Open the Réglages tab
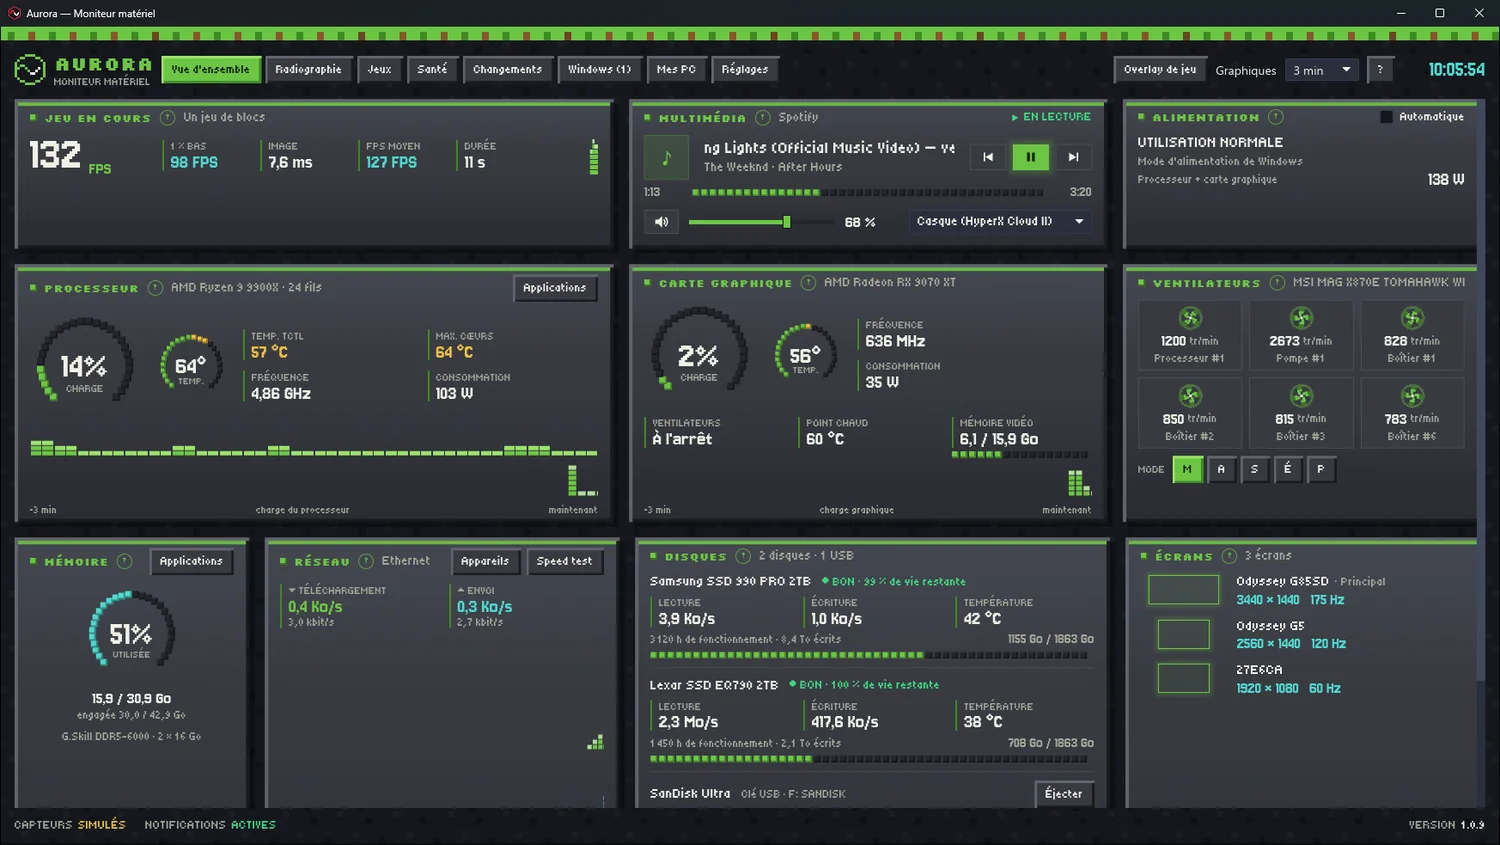This screenshot has height=845, width=1500. [745, 70]
